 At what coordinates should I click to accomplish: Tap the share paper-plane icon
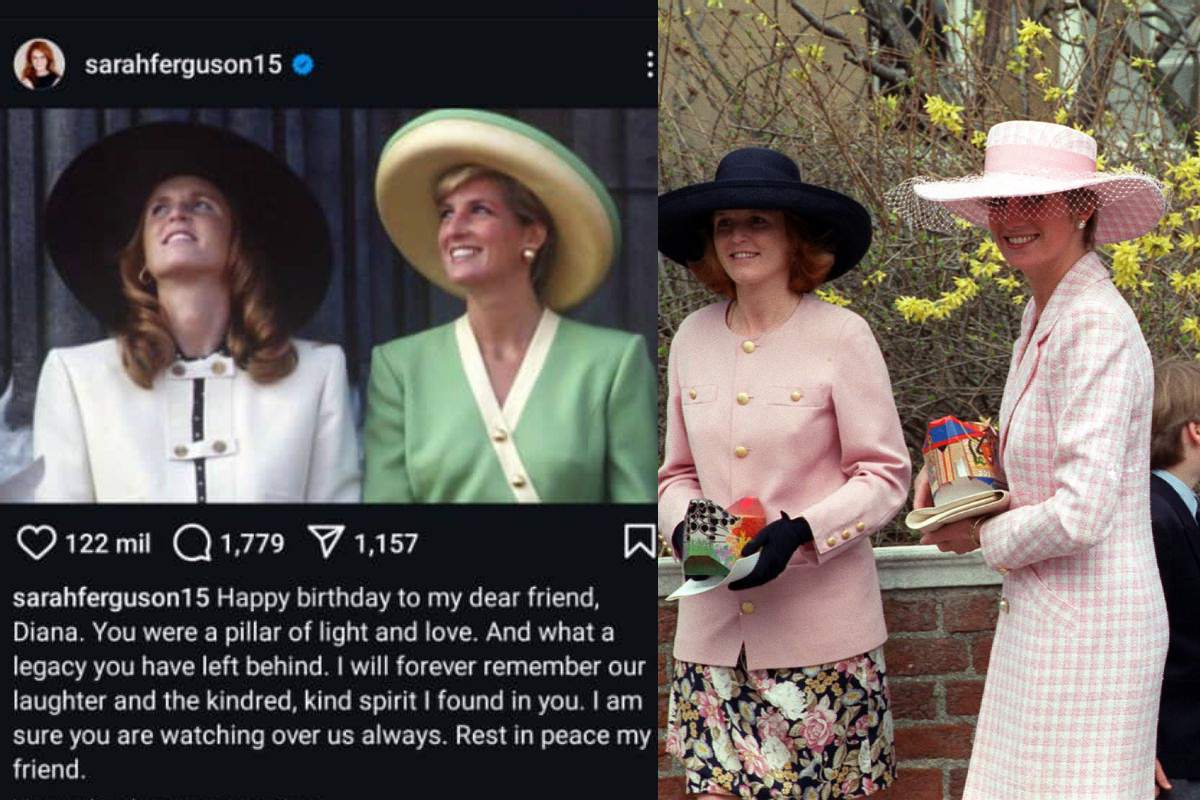tap(326, 542)
